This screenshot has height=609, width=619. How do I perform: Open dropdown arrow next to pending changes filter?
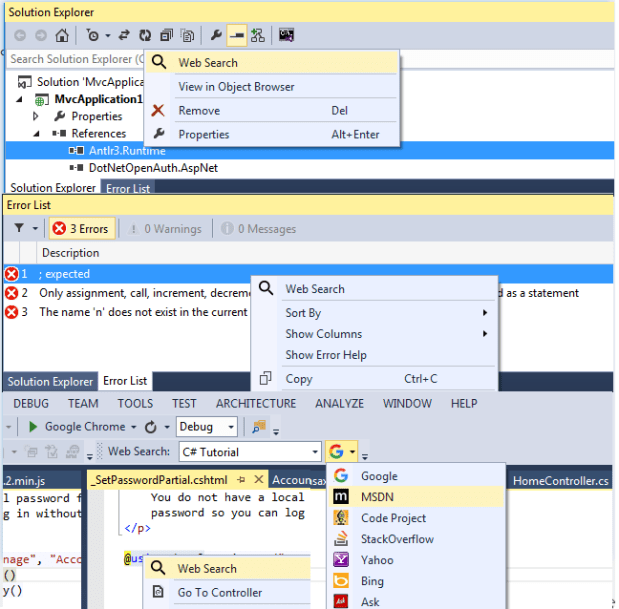click(108, 36)
